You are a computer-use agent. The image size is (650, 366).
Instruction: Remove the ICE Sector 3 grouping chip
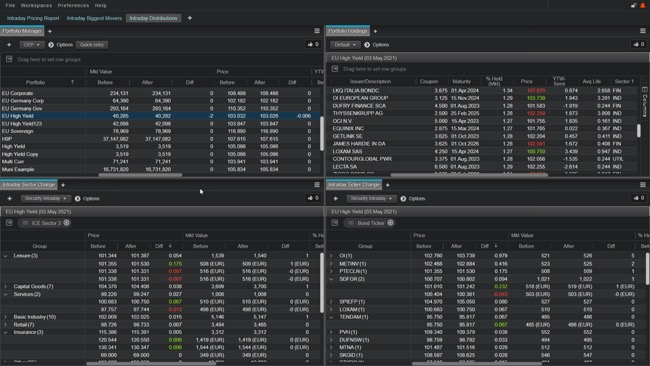point(66,223)
